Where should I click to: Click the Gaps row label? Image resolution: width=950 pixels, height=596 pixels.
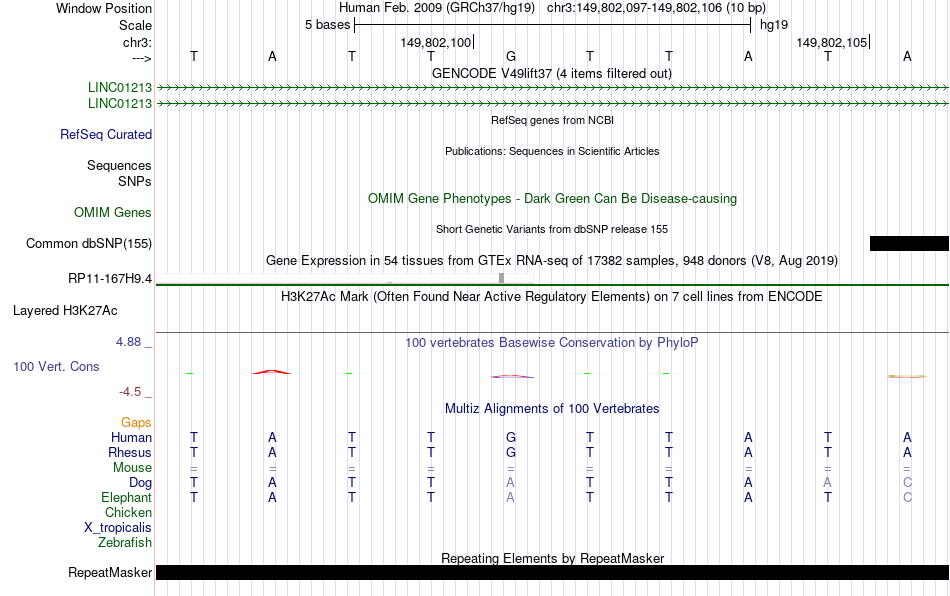tap(136, 422)
